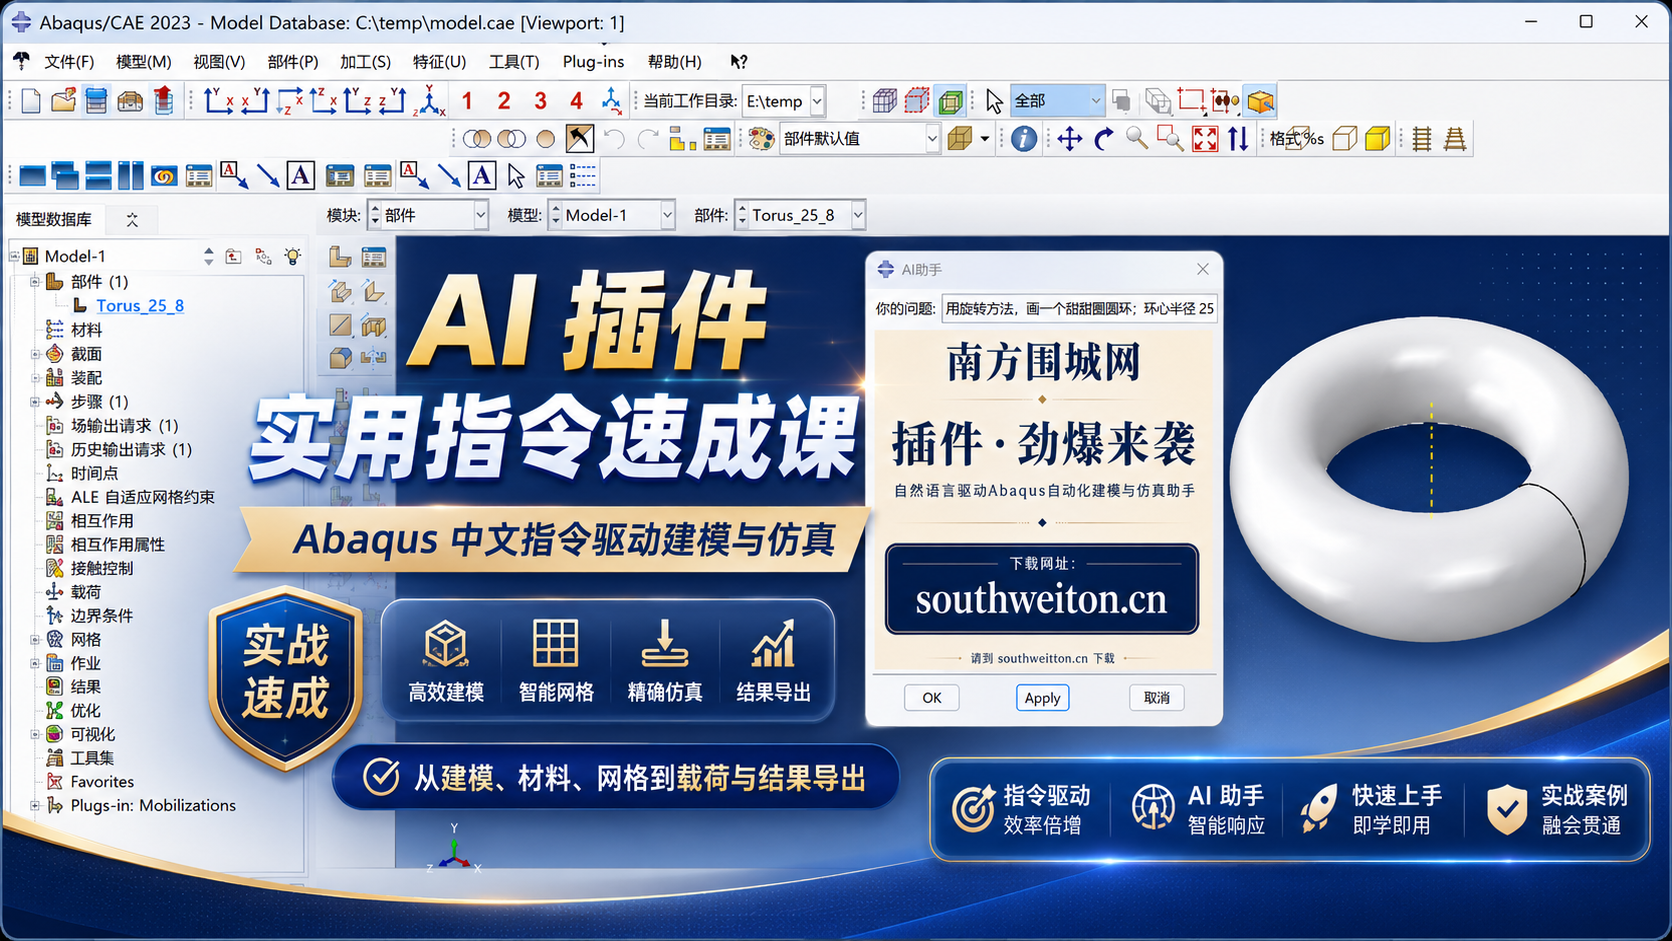Click the cascade viewports icon
The height and width of the screenshot is (941, 1672).
65,177
